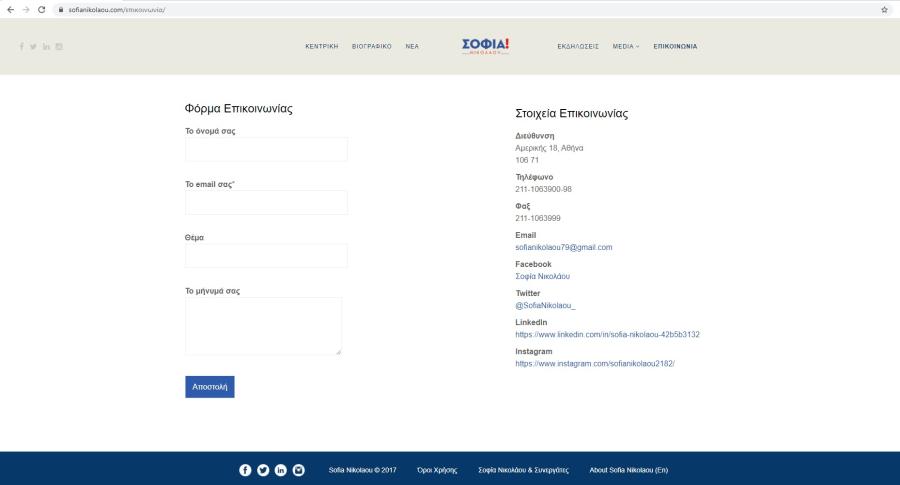The image size is (900, 485).
Task: Click the header Facebook icon
Action: click(x=22, y=46)
